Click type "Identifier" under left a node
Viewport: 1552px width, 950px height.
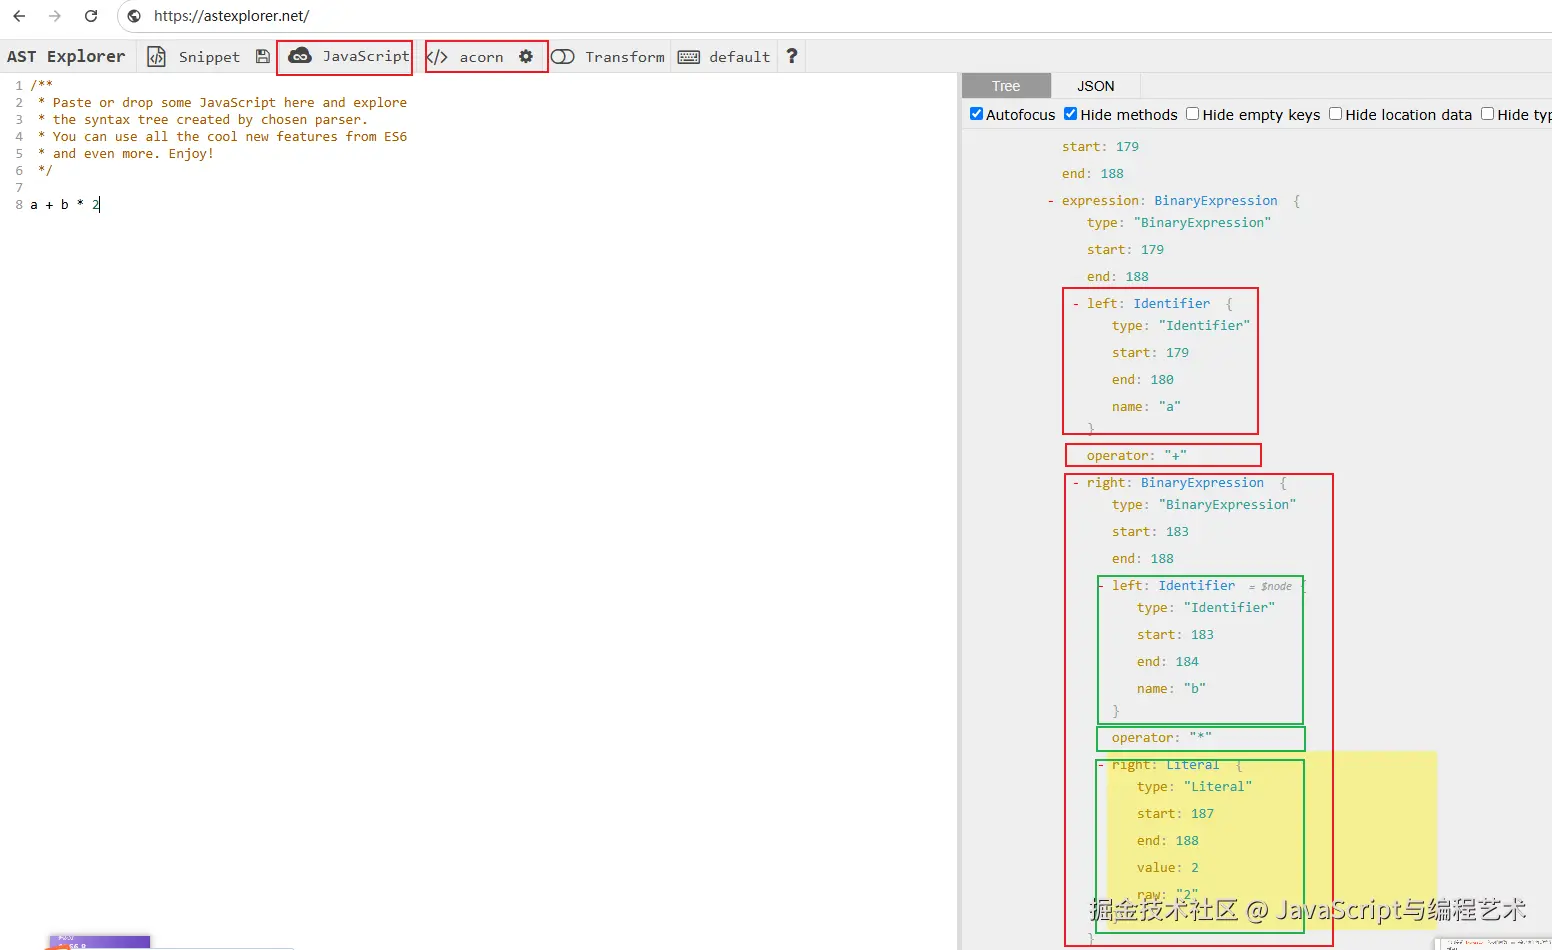[1180, 326]
